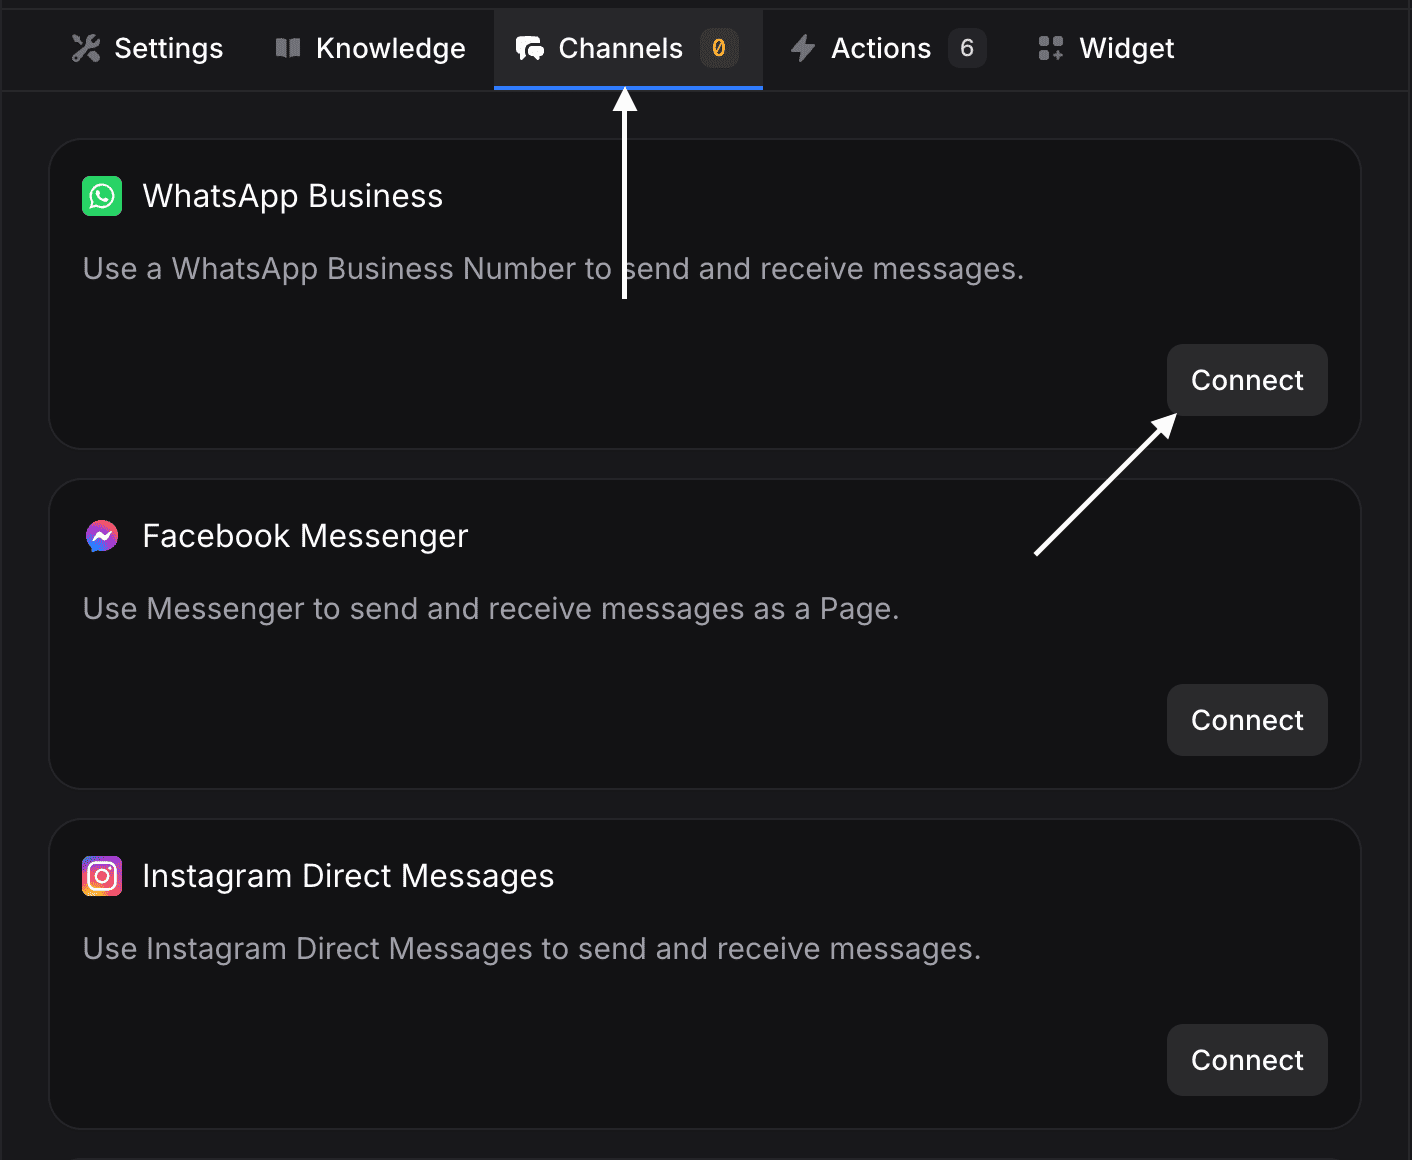Click the Actions lightning bolt icon

(803, 48)
